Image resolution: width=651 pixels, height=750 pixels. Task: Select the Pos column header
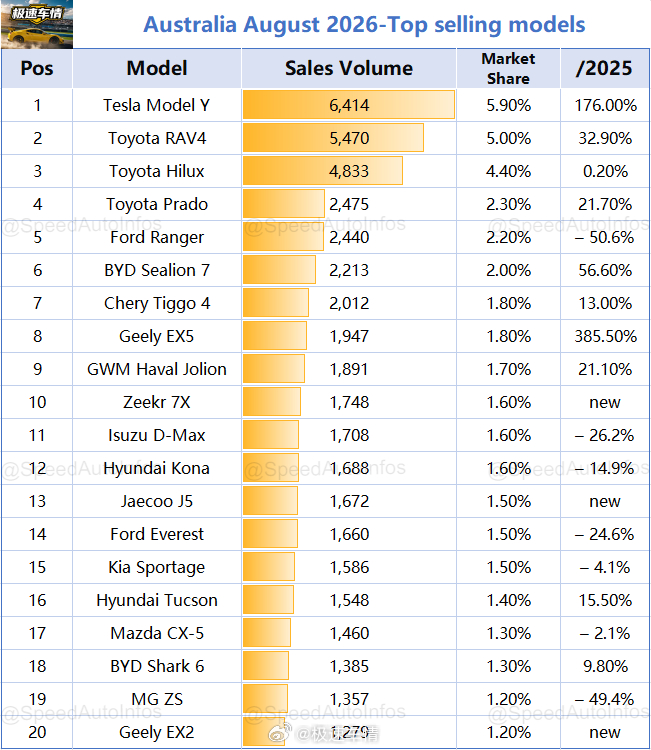point(37,68)
